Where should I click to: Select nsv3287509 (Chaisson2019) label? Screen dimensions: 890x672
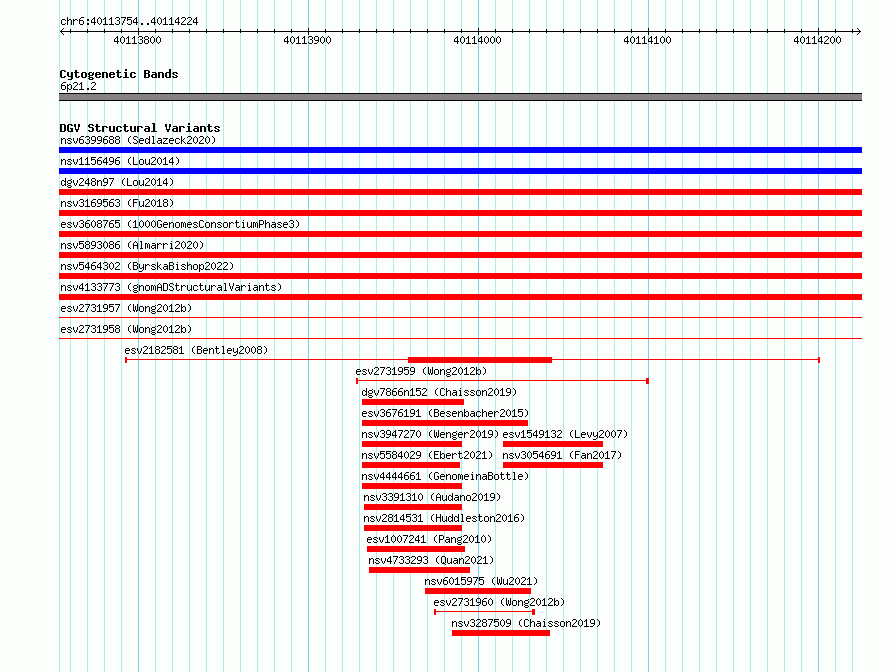click(x=526, y=623)
